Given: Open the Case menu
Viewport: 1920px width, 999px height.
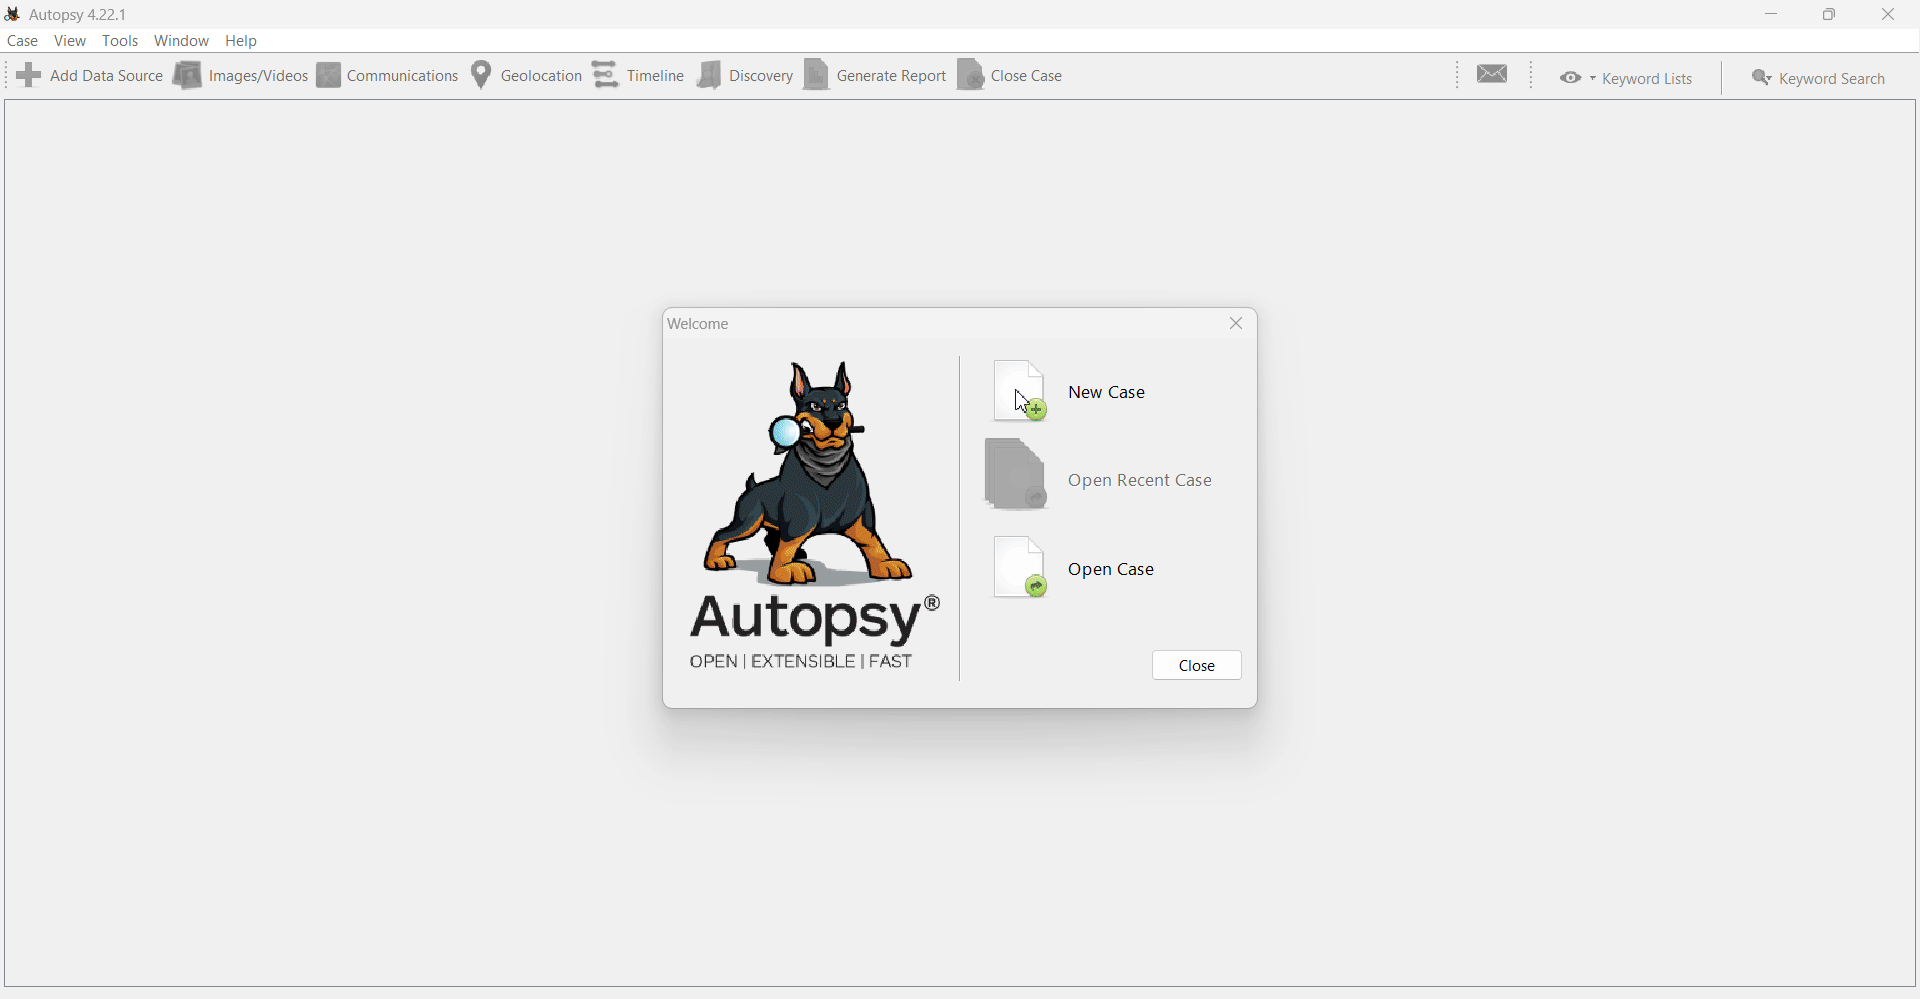Looking at the screenshot, I should [x=22, y=41].
